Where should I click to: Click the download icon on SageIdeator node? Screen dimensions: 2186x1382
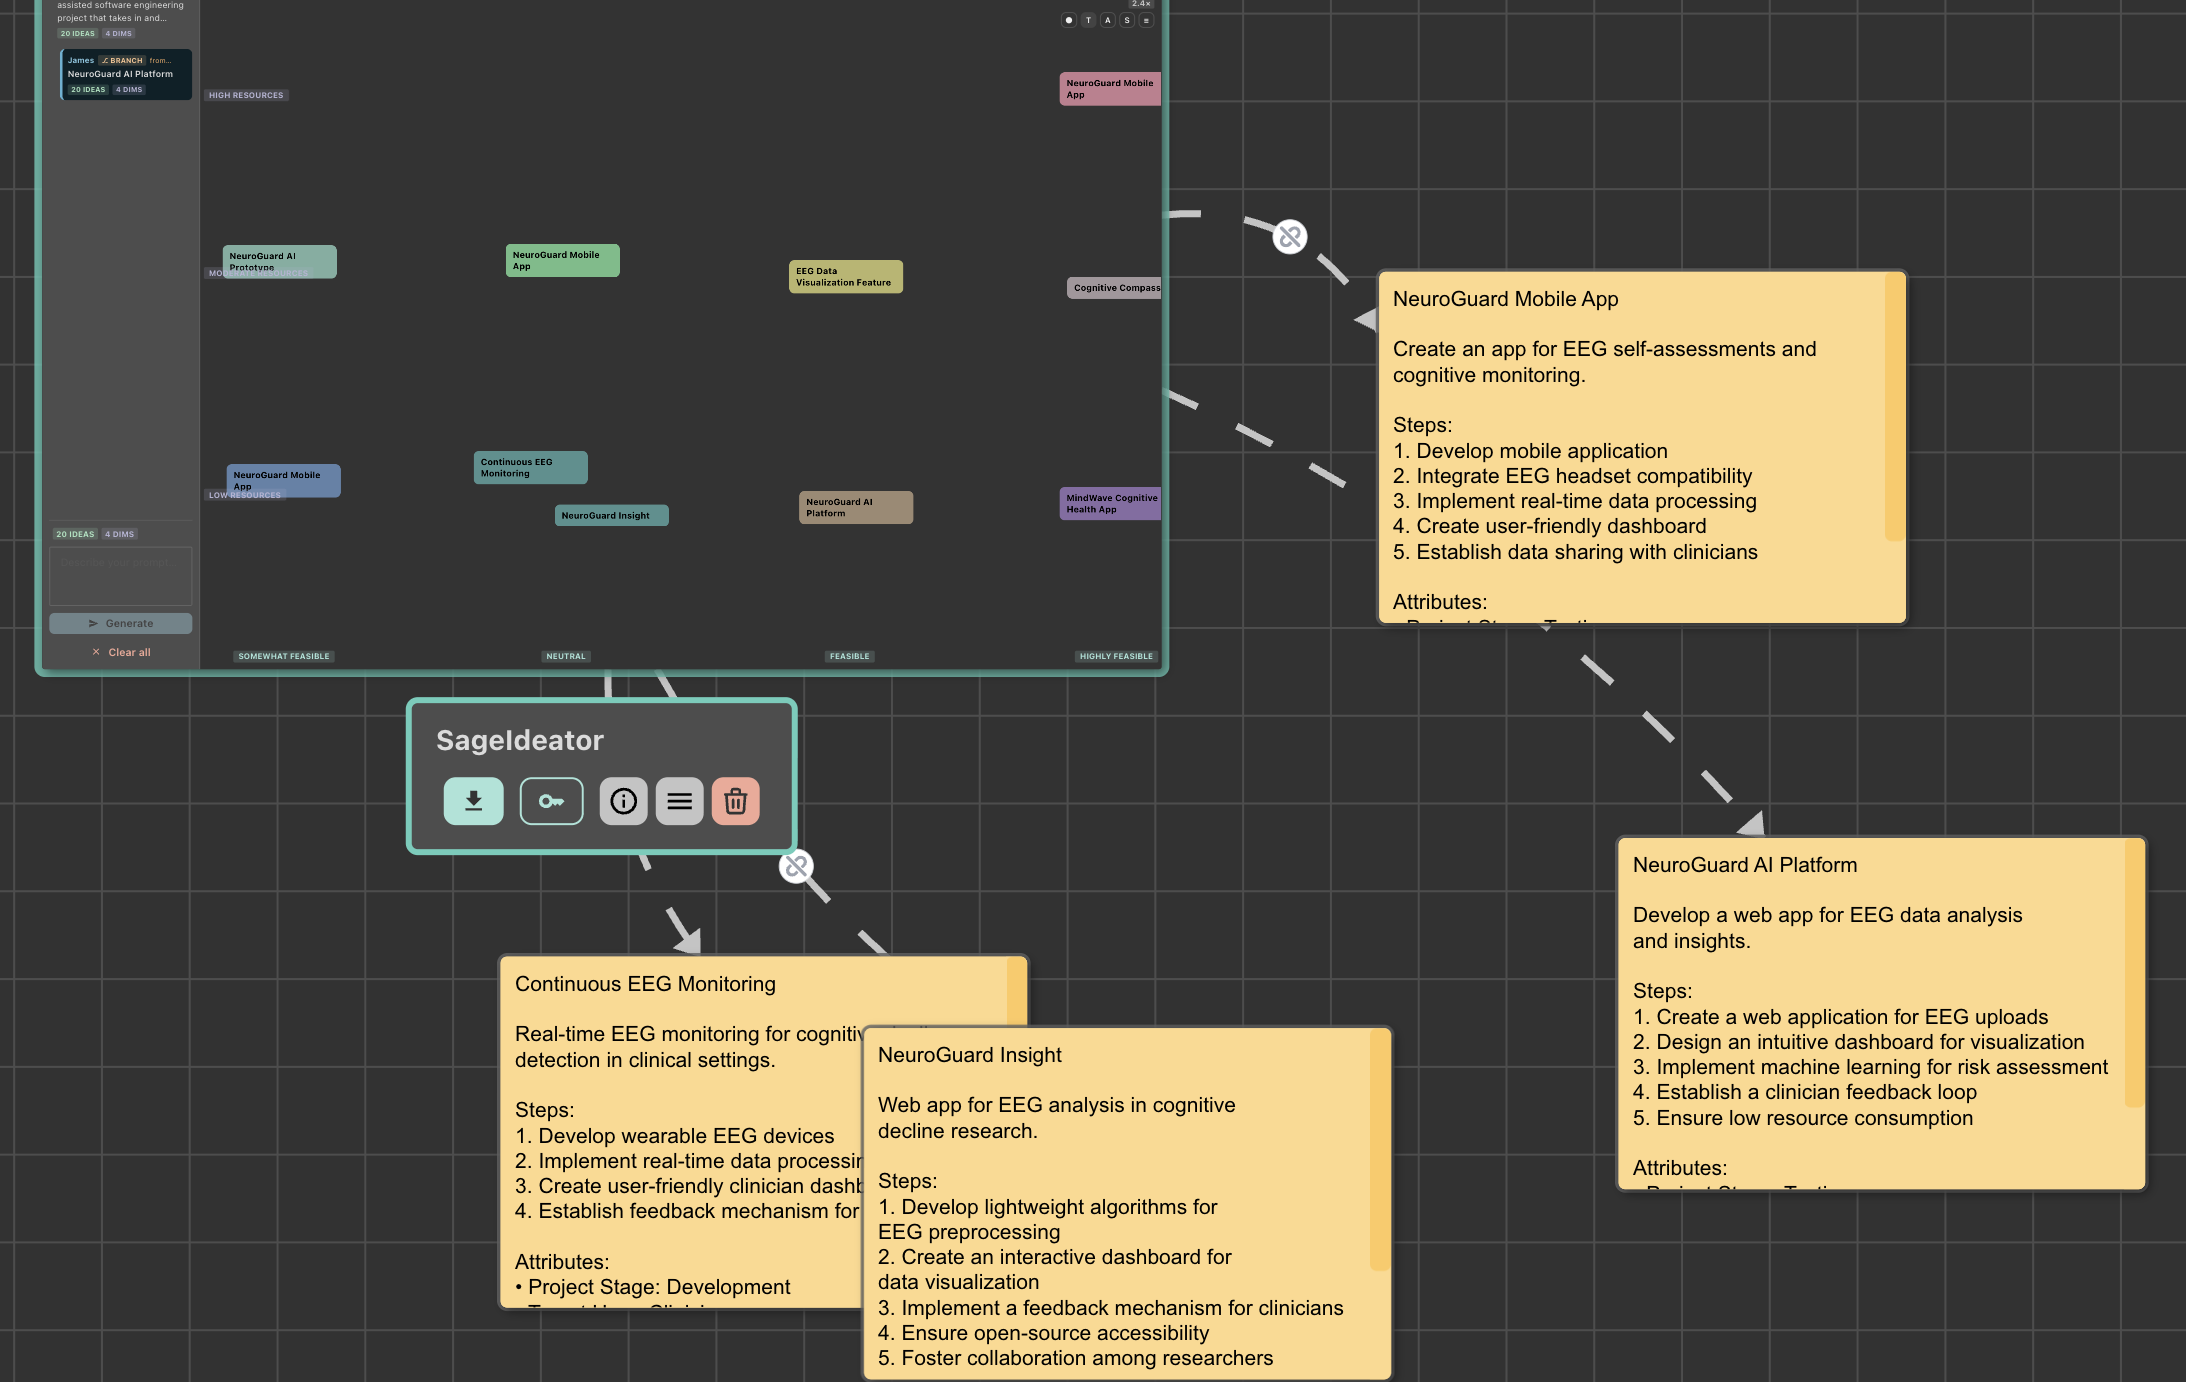coord(473,801)
